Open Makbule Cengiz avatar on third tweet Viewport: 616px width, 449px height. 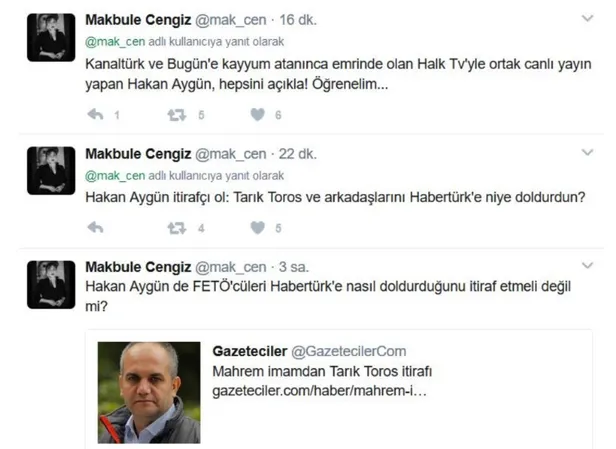tap(51, 284)
